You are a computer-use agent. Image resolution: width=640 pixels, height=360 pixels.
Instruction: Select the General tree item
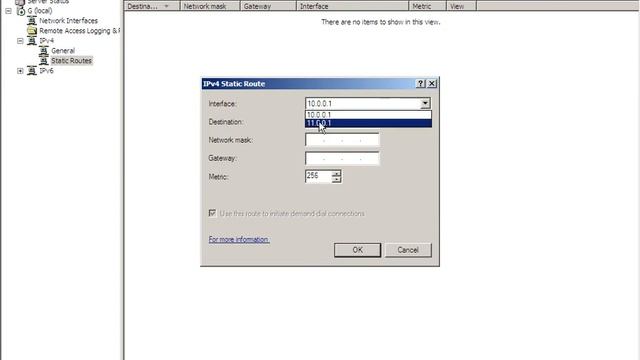[63, 51]
